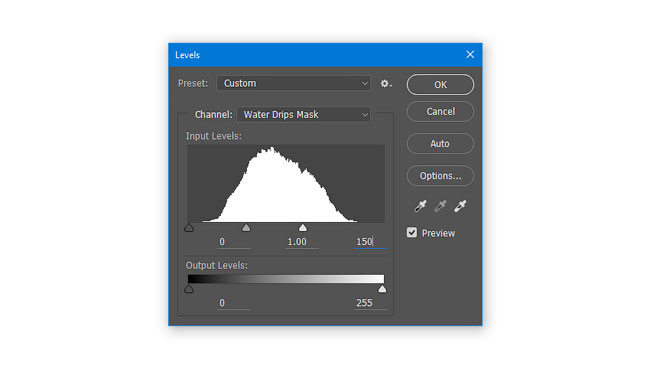Select the white point eyedropper
650x372 pixels.
pyautogui.click(x=460, y=206)
